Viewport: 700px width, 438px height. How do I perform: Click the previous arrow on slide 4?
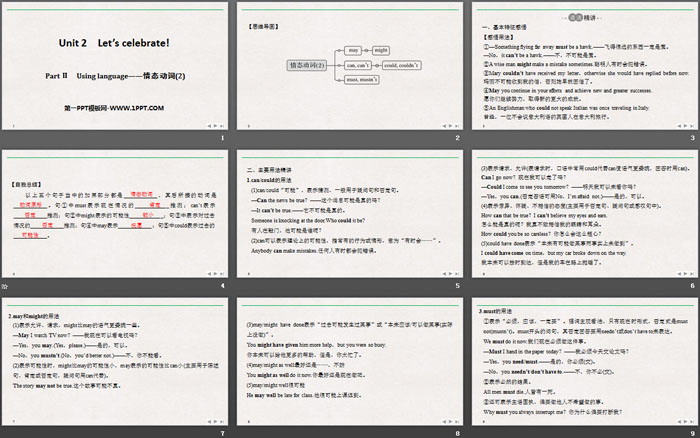[x=209, y=274]
